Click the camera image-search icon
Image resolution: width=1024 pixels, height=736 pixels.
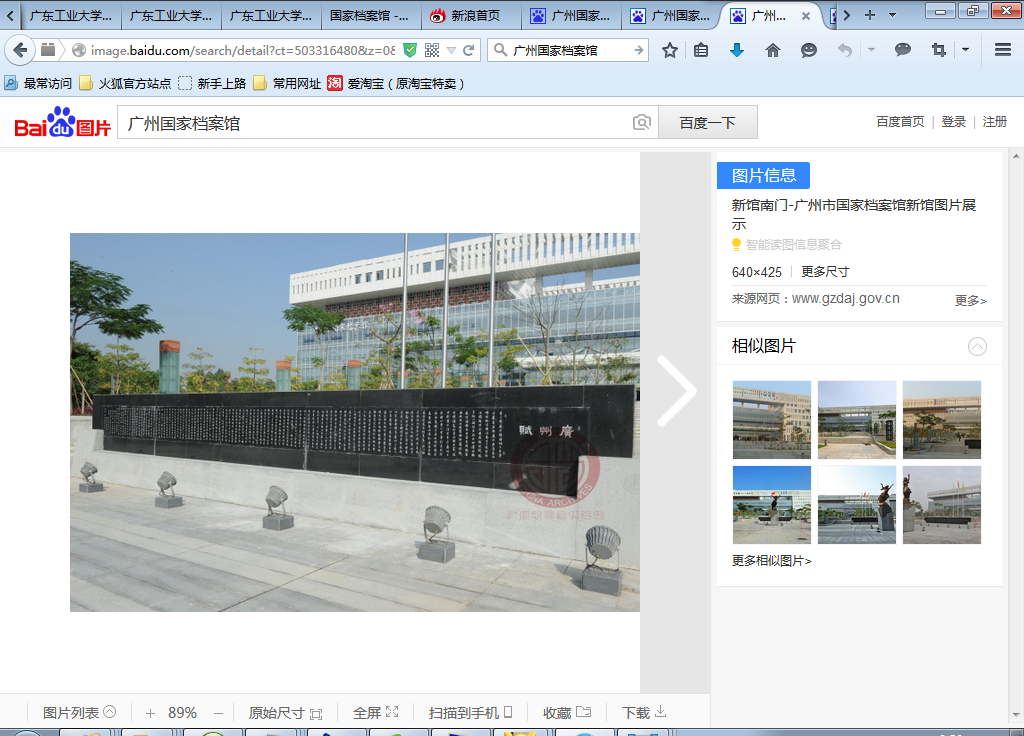point(642,123)
